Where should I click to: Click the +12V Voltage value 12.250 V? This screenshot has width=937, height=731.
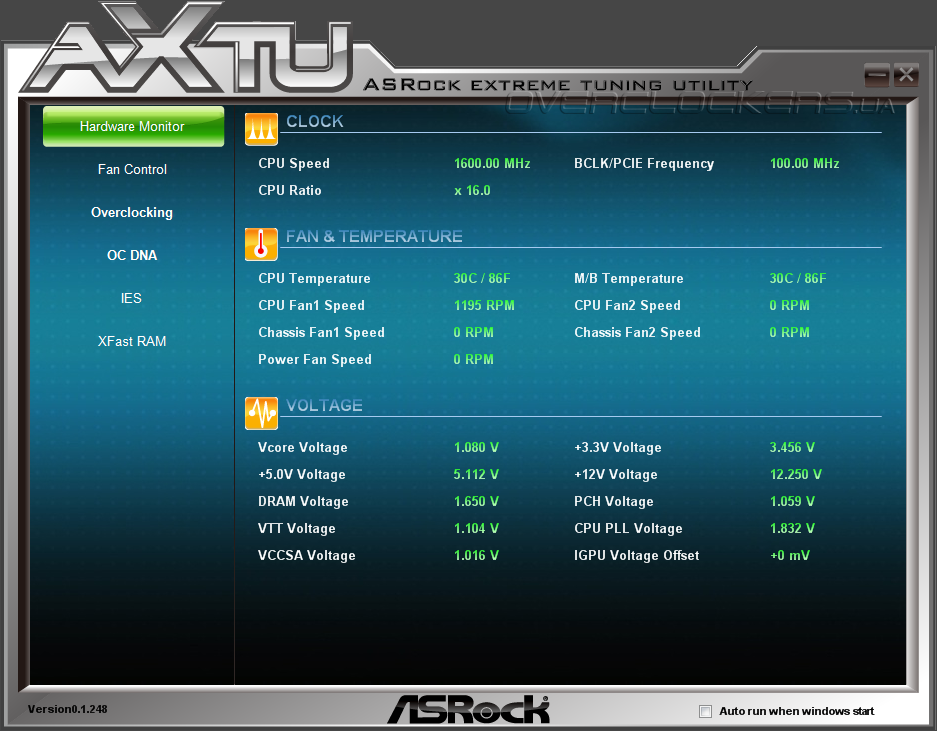click(795, 474)
